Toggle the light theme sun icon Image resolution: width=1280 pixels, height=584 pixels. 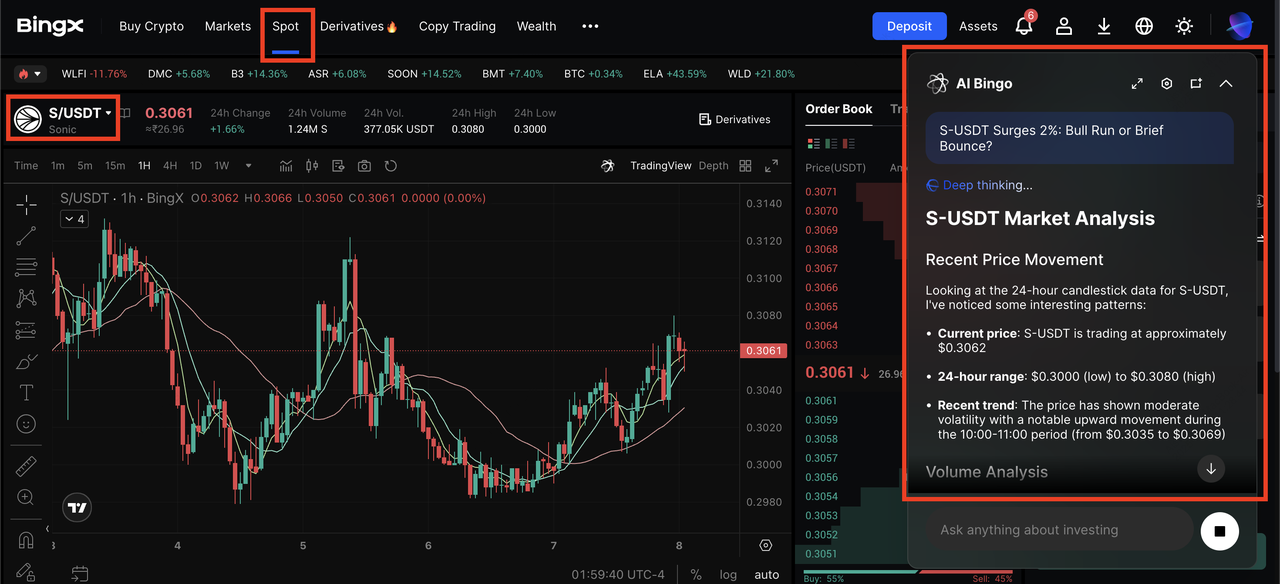pos(1184,26)
